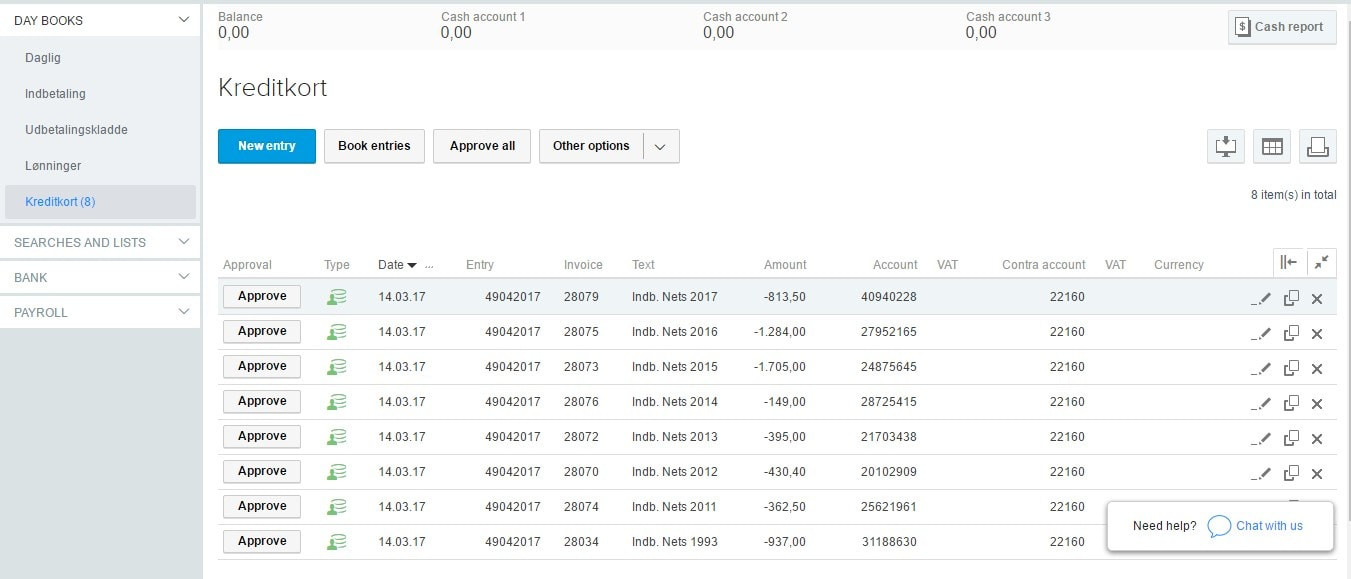The width and height of the screenshot is (1351, 579).
Task: Click the collapse columns icon in table header
Action: tap(1288, 263)
